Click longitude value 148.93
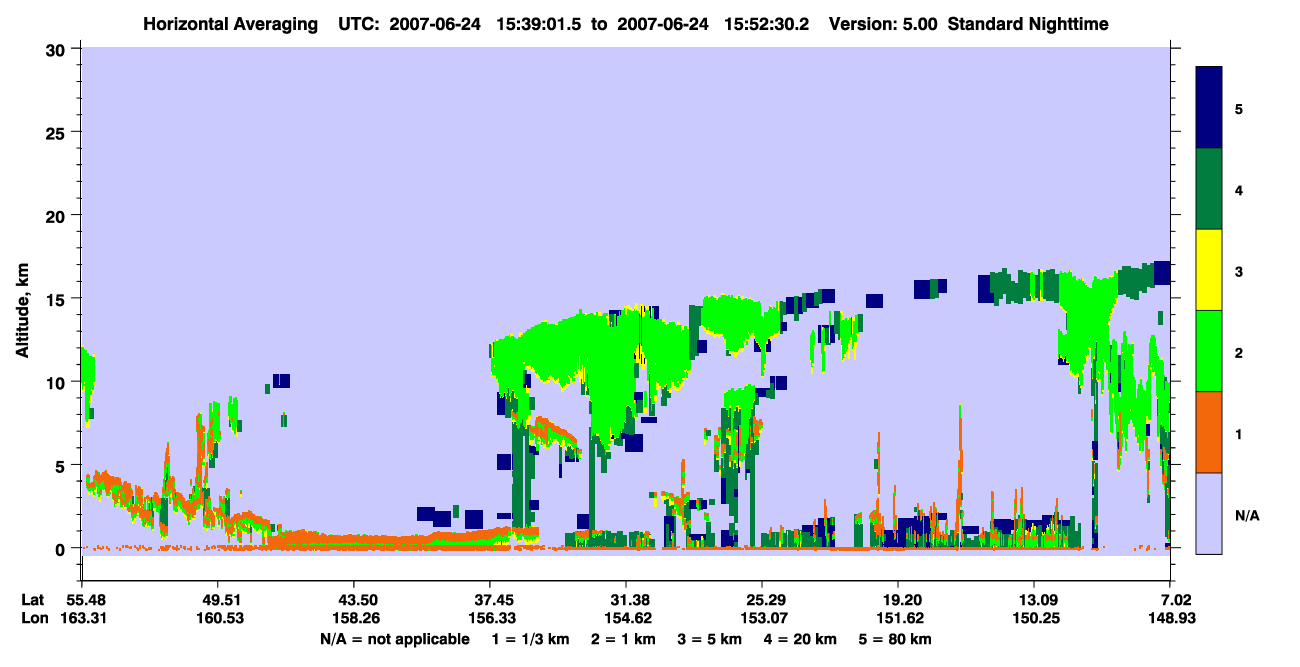The image size is (1300, 667). 1170,618
